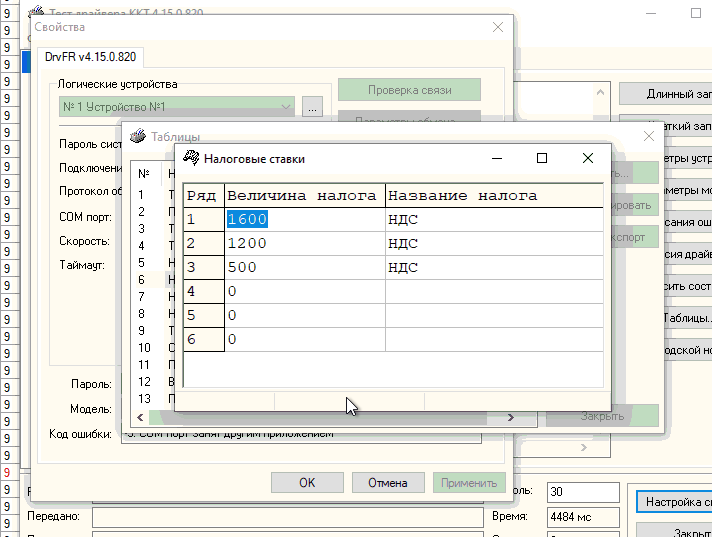Minimize the Налоговые ставки window
This screenshot has width=712, height=537.
[x=497, y=158]
